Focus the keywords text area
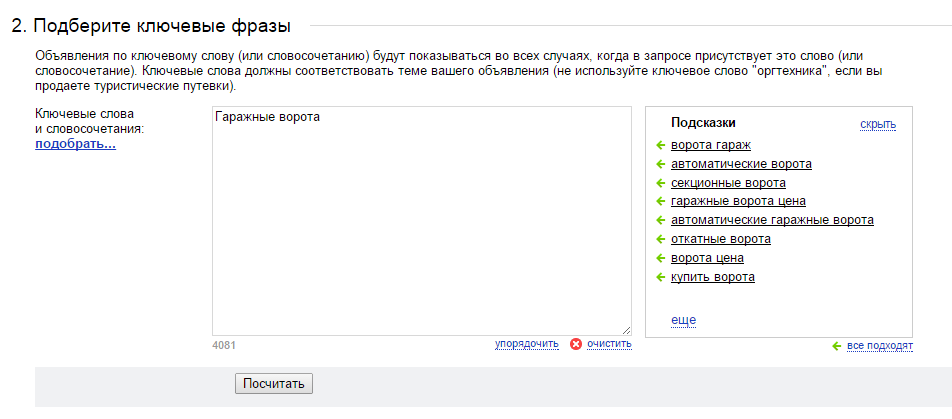This screenshot has height=419, width=952. point(421,221)
